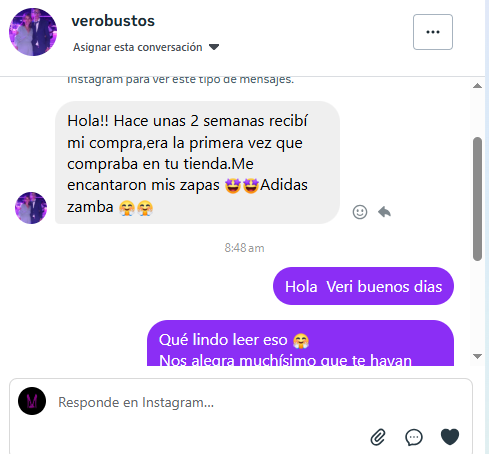The image size is (489, 454).
Task: Select the Qué lindo leer eso message bubble
Action: (300, 343)
